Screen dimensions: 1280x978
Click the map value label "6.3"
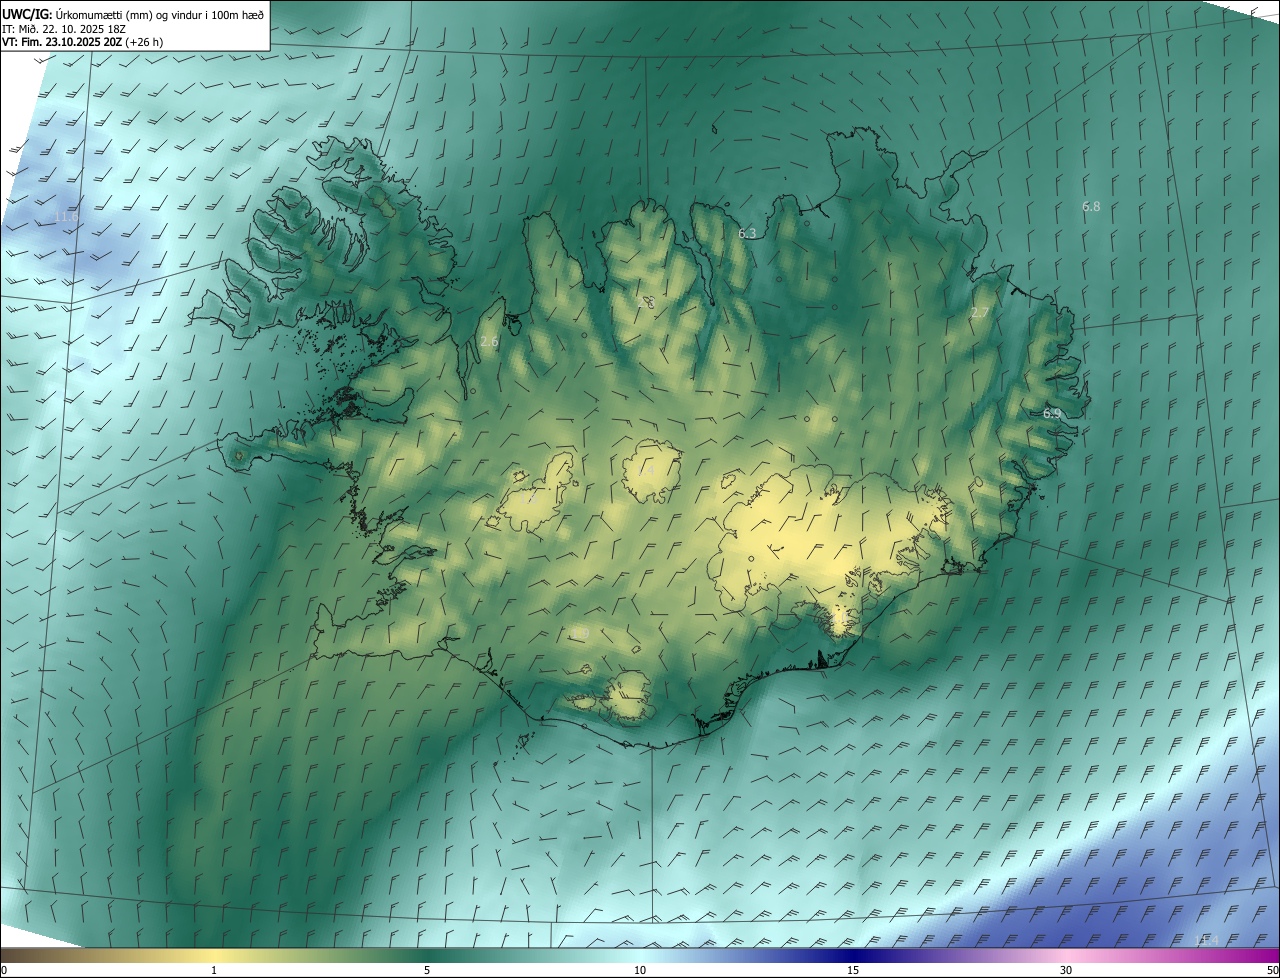tap(747, 233)
